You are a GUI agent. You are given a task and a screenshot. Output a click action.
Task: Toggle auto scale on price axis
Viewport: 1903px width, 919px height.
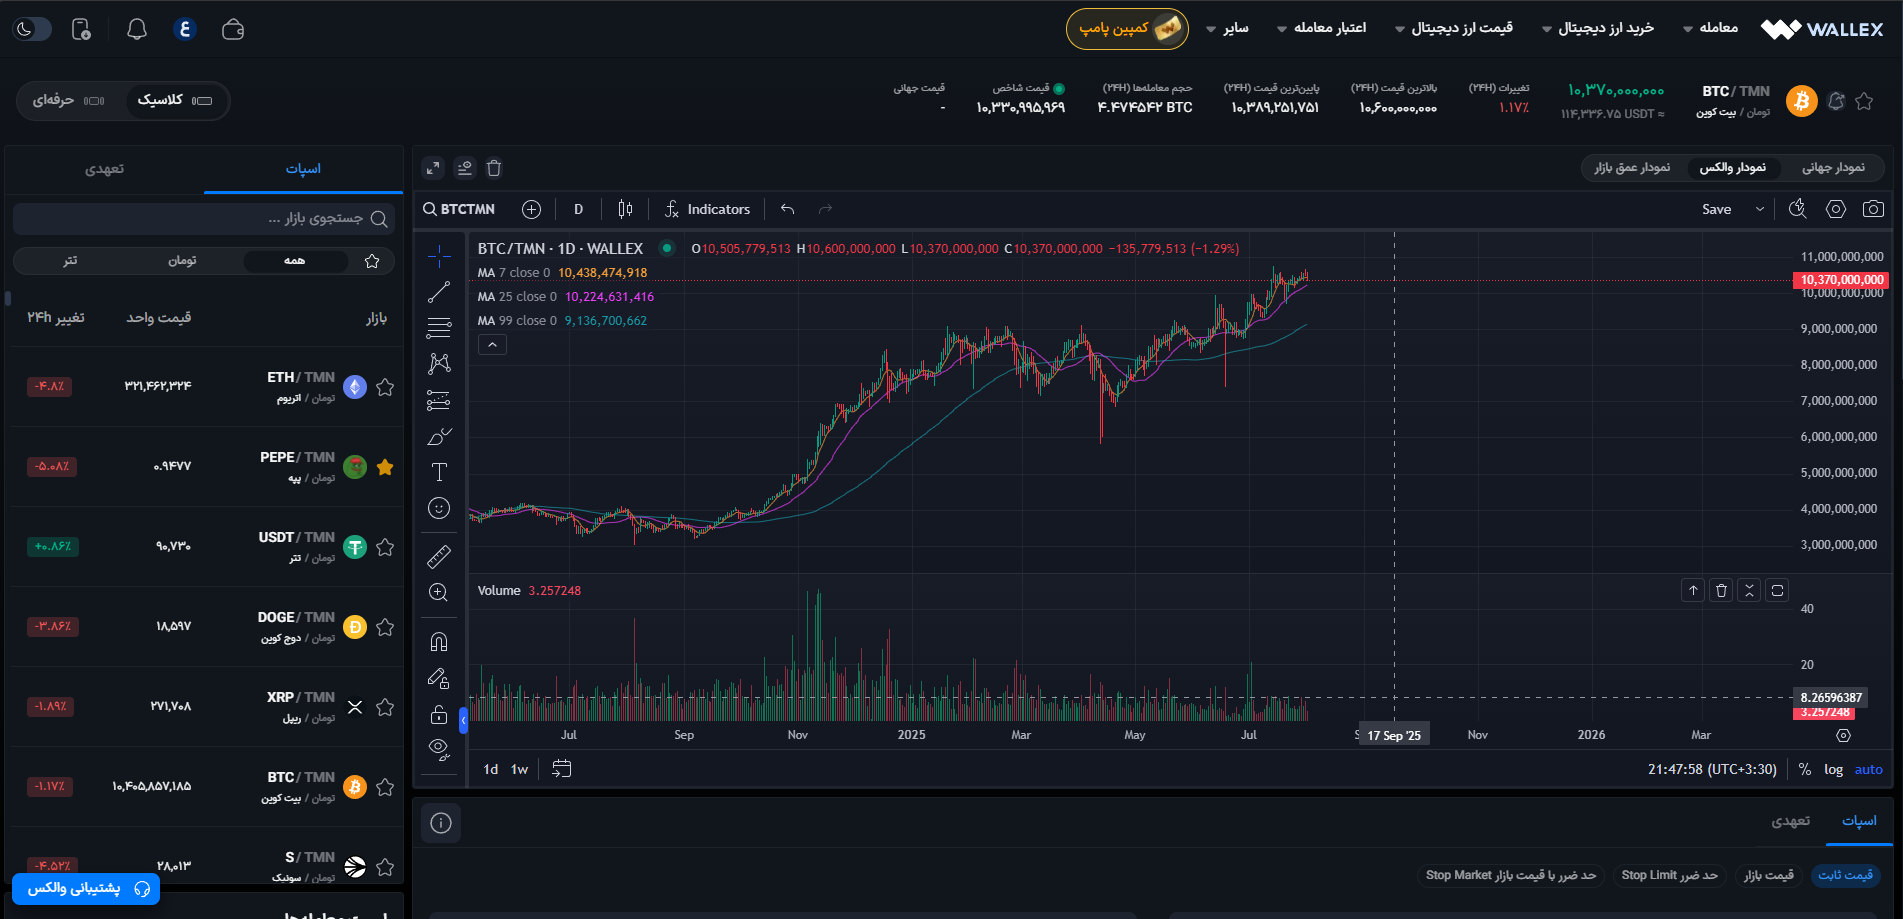point(1868,769)
